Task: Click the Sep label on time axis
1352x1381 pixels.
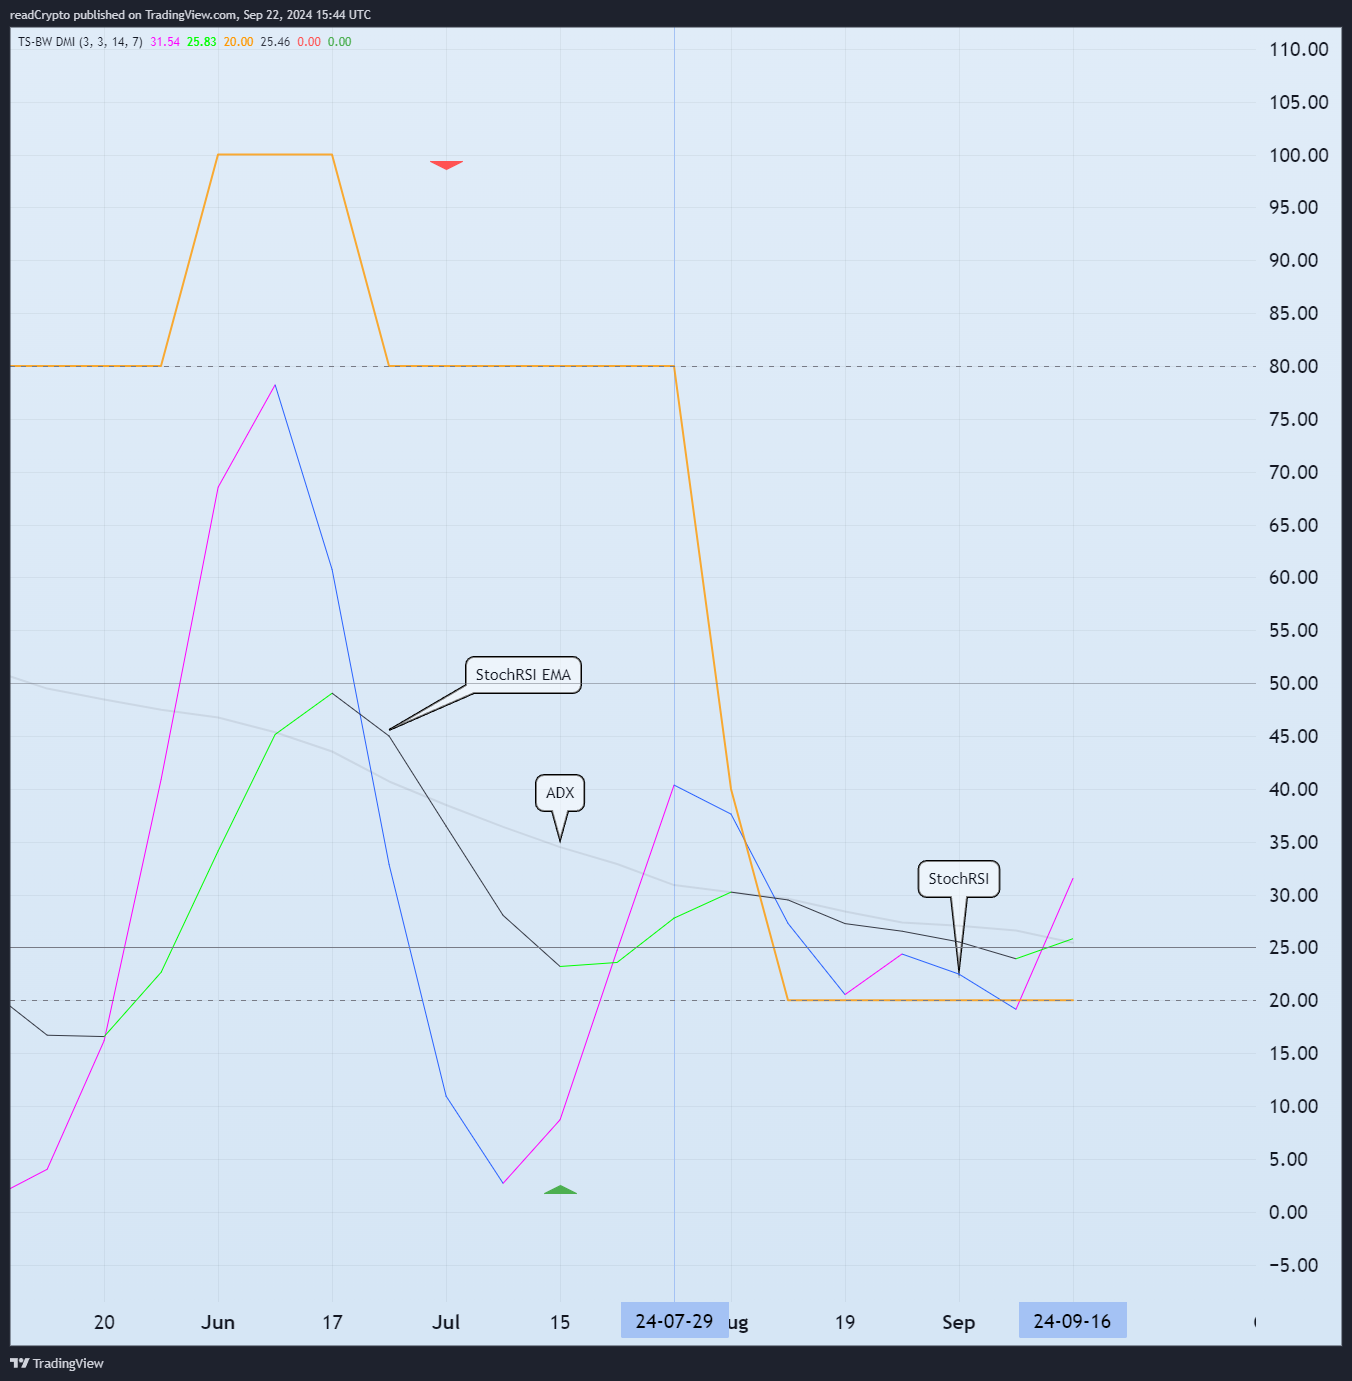Action: [958, 1322]
